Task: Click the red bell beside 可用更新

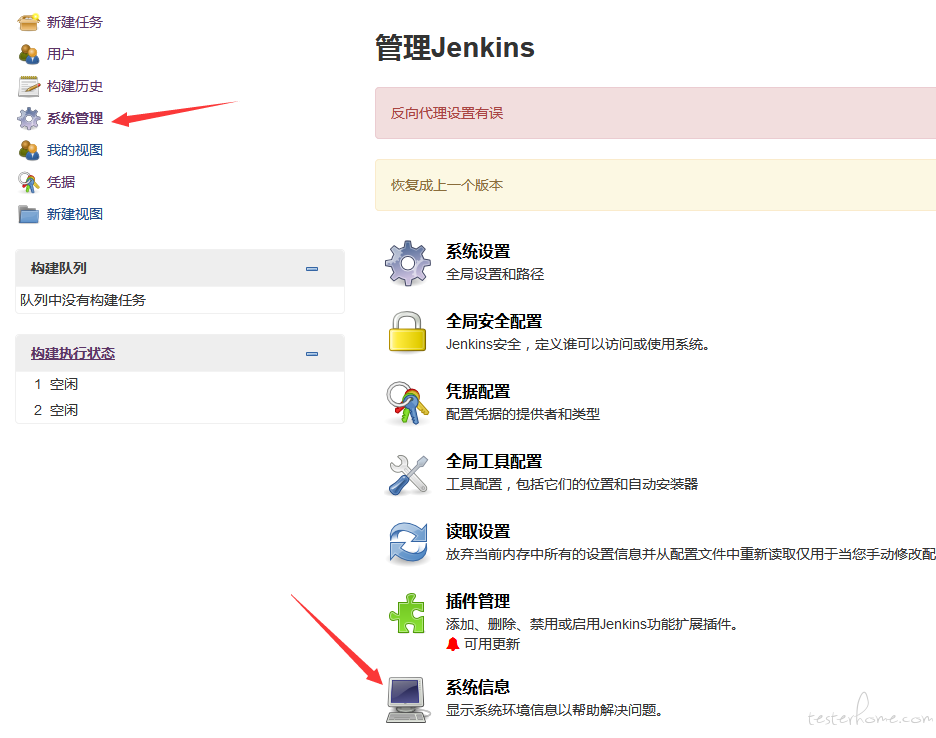Action: [453, 644]
